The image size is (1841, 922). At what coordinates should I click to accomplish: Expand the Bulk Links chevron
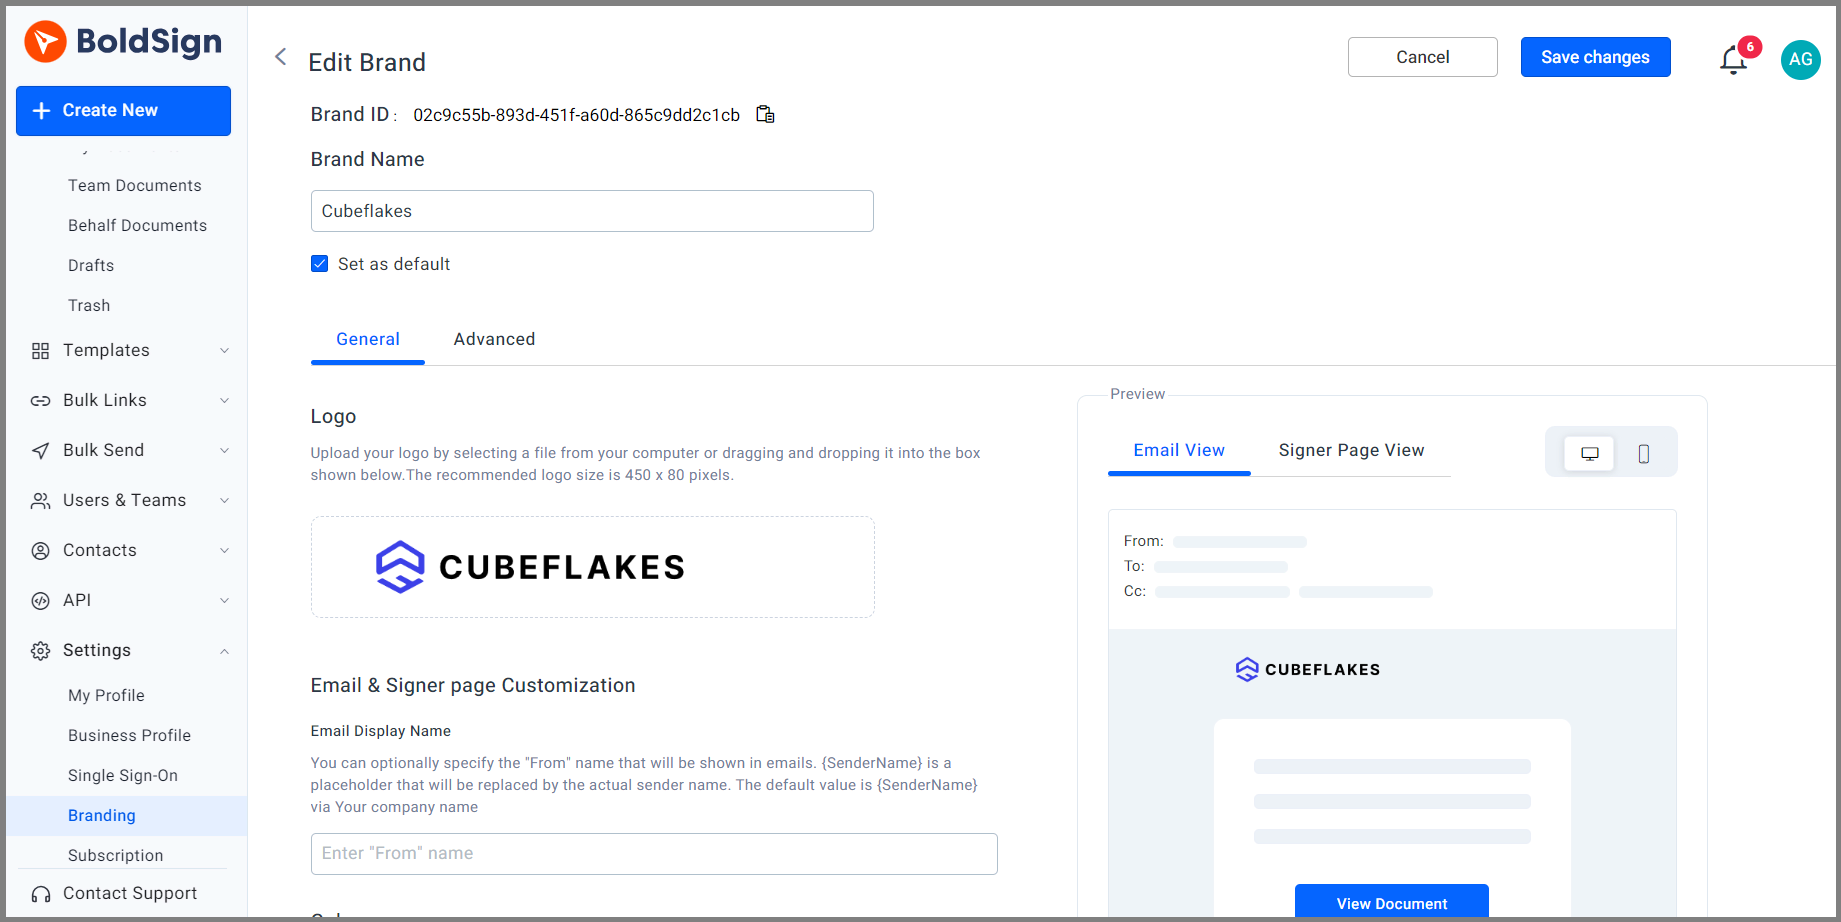tap(224, 400)
